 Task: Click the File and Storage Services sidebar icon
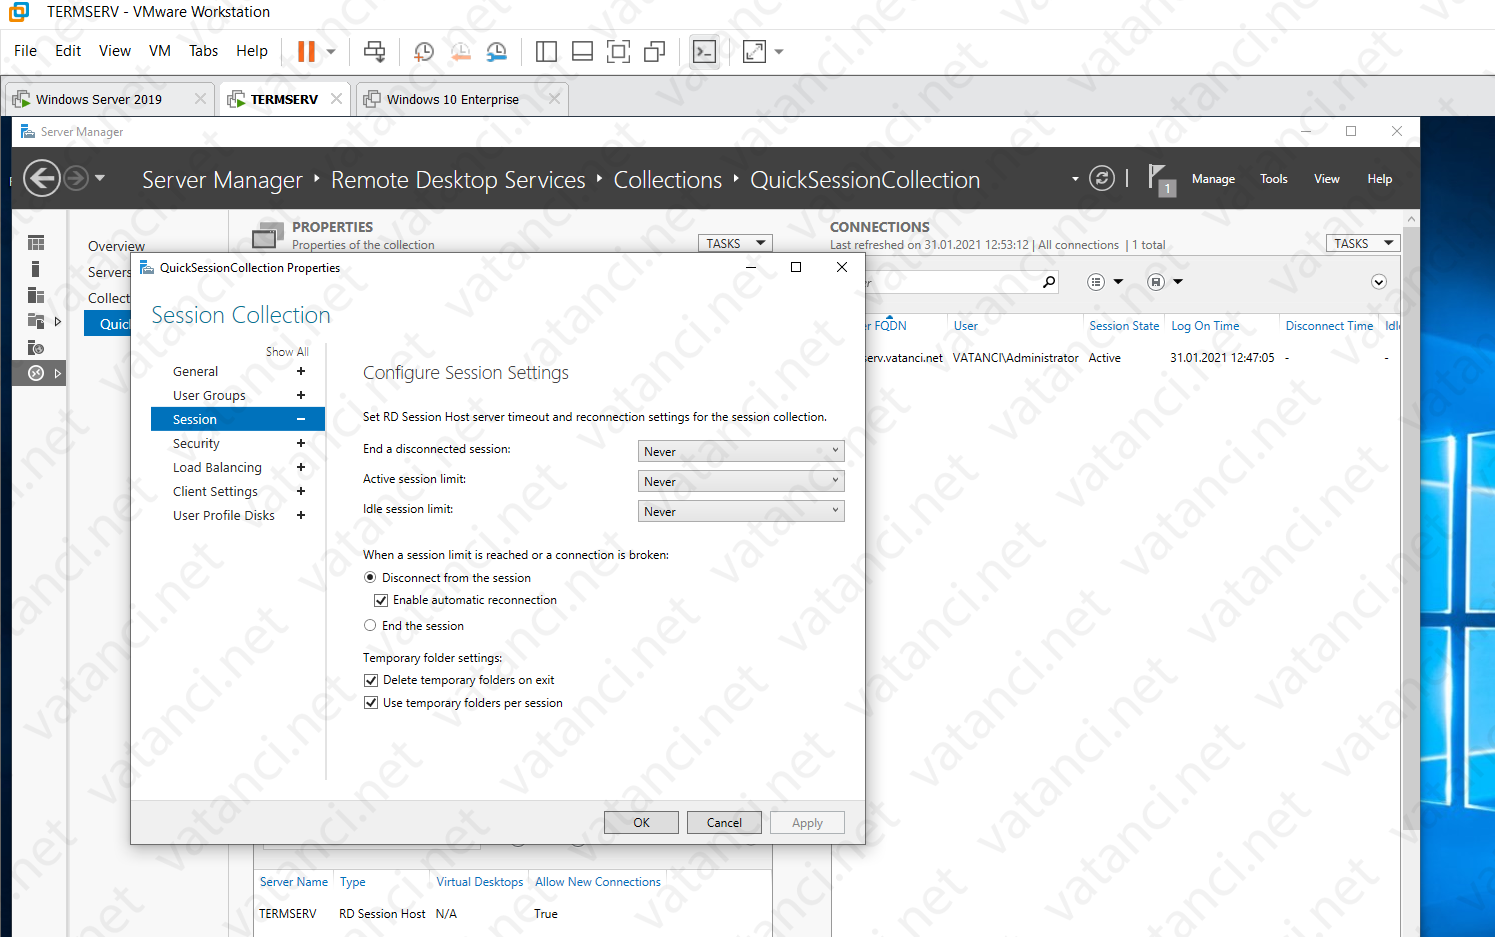click(36, 321)
